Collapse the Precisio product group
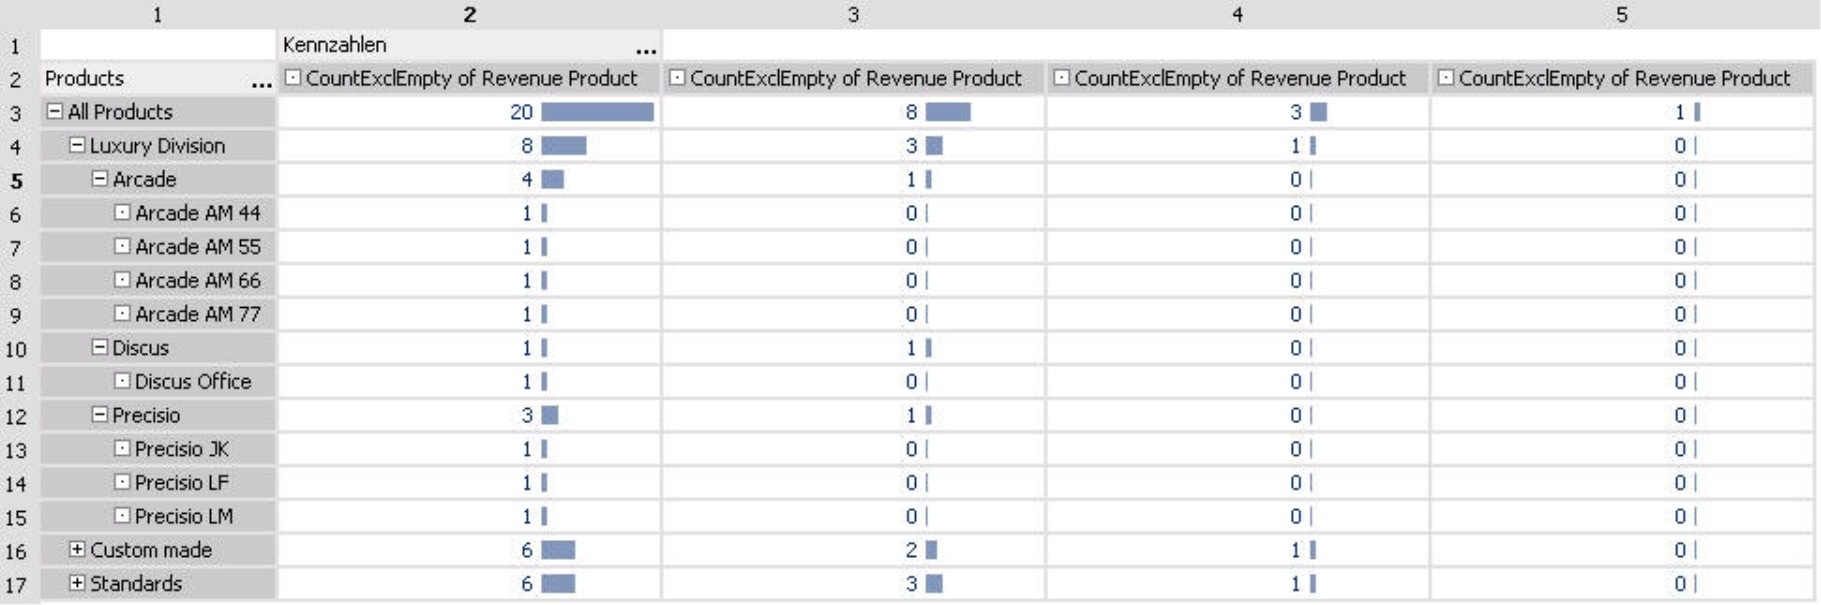 pyautogui.click(x=100, y=414)
